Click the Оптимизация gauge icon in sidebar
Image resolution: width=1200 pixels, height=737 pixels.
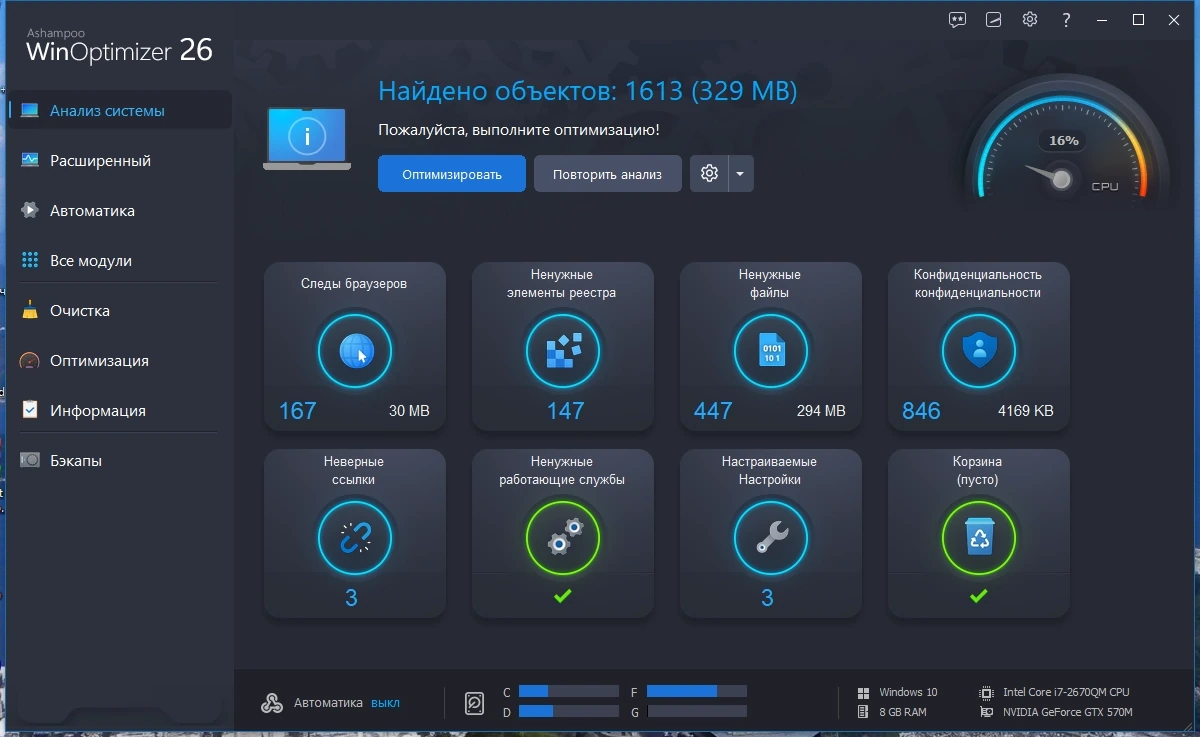click(30, 361)
